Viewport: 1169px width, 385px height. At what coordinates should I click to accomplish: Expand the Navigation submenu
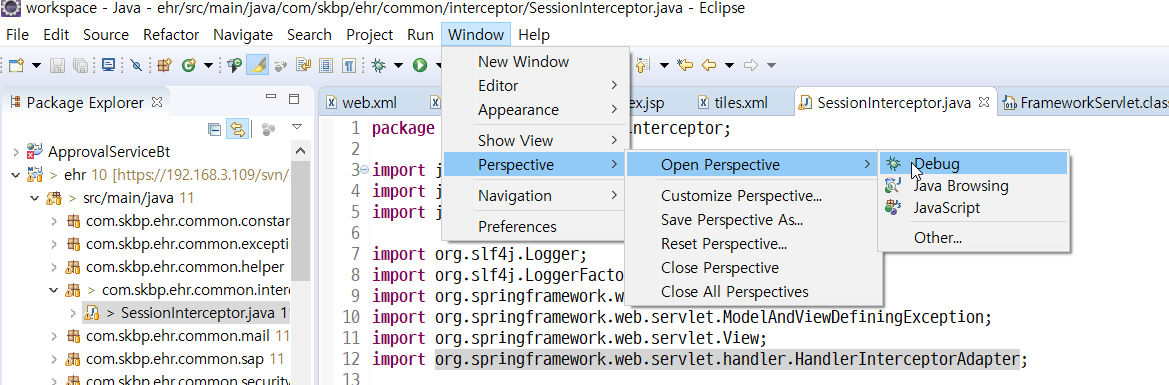(x=535, y=195)
